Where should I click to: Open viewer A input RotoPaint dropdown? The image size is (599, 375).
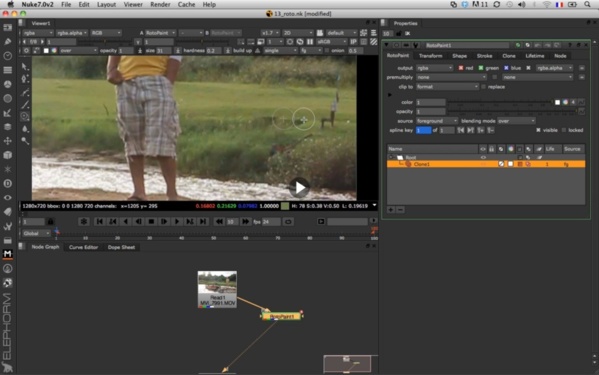tap(160, 33)
